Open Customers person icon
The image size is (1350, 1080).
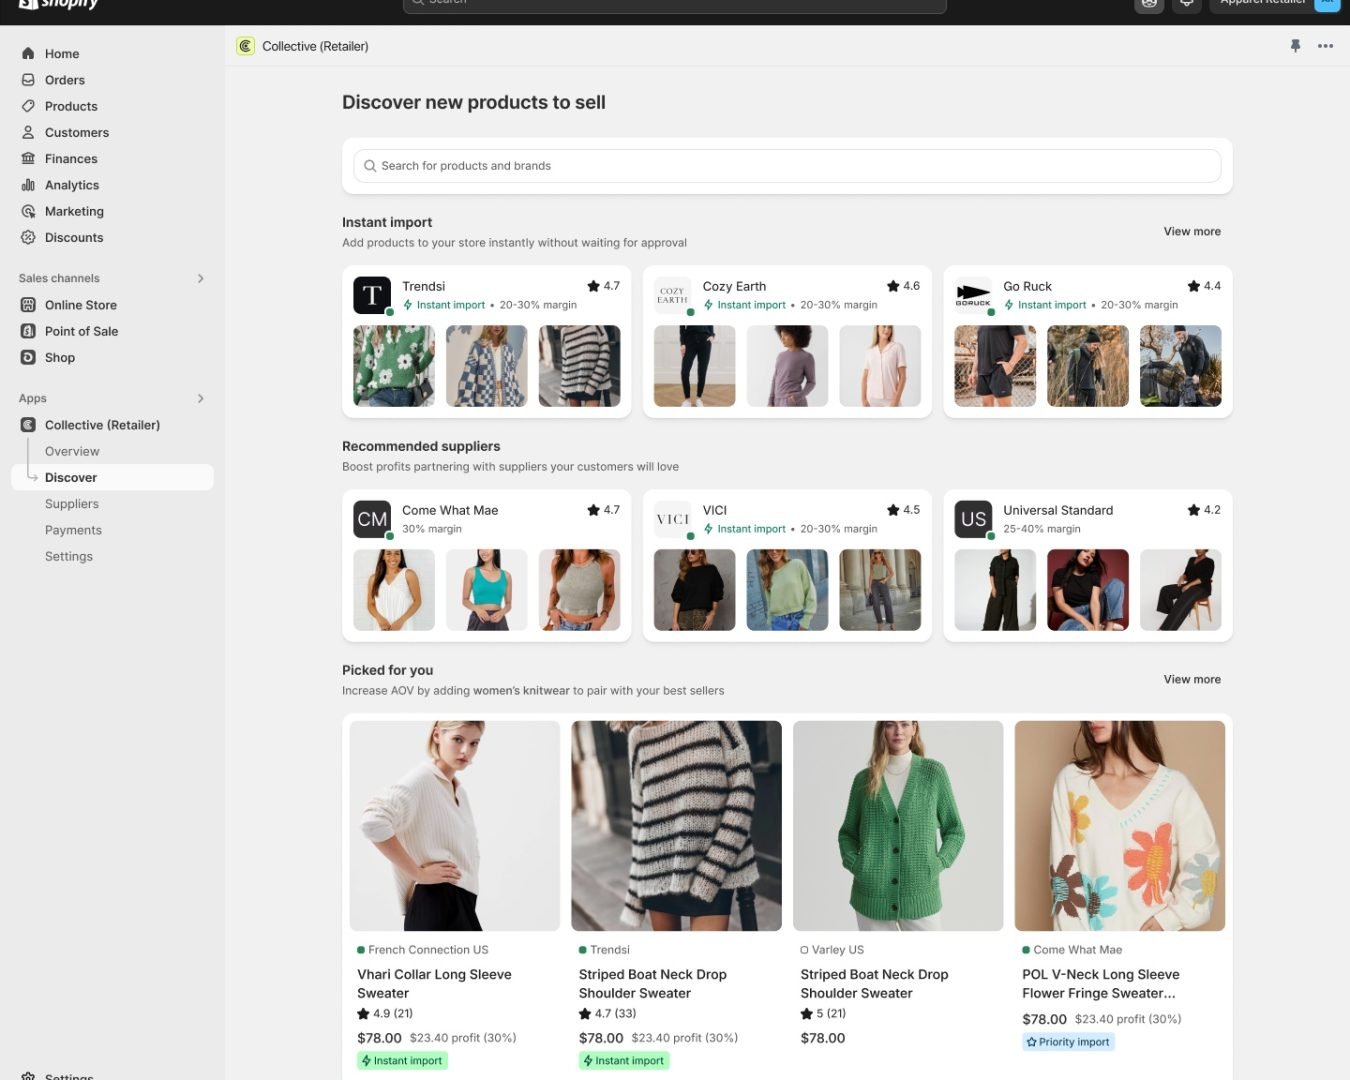tap(28, 132)
